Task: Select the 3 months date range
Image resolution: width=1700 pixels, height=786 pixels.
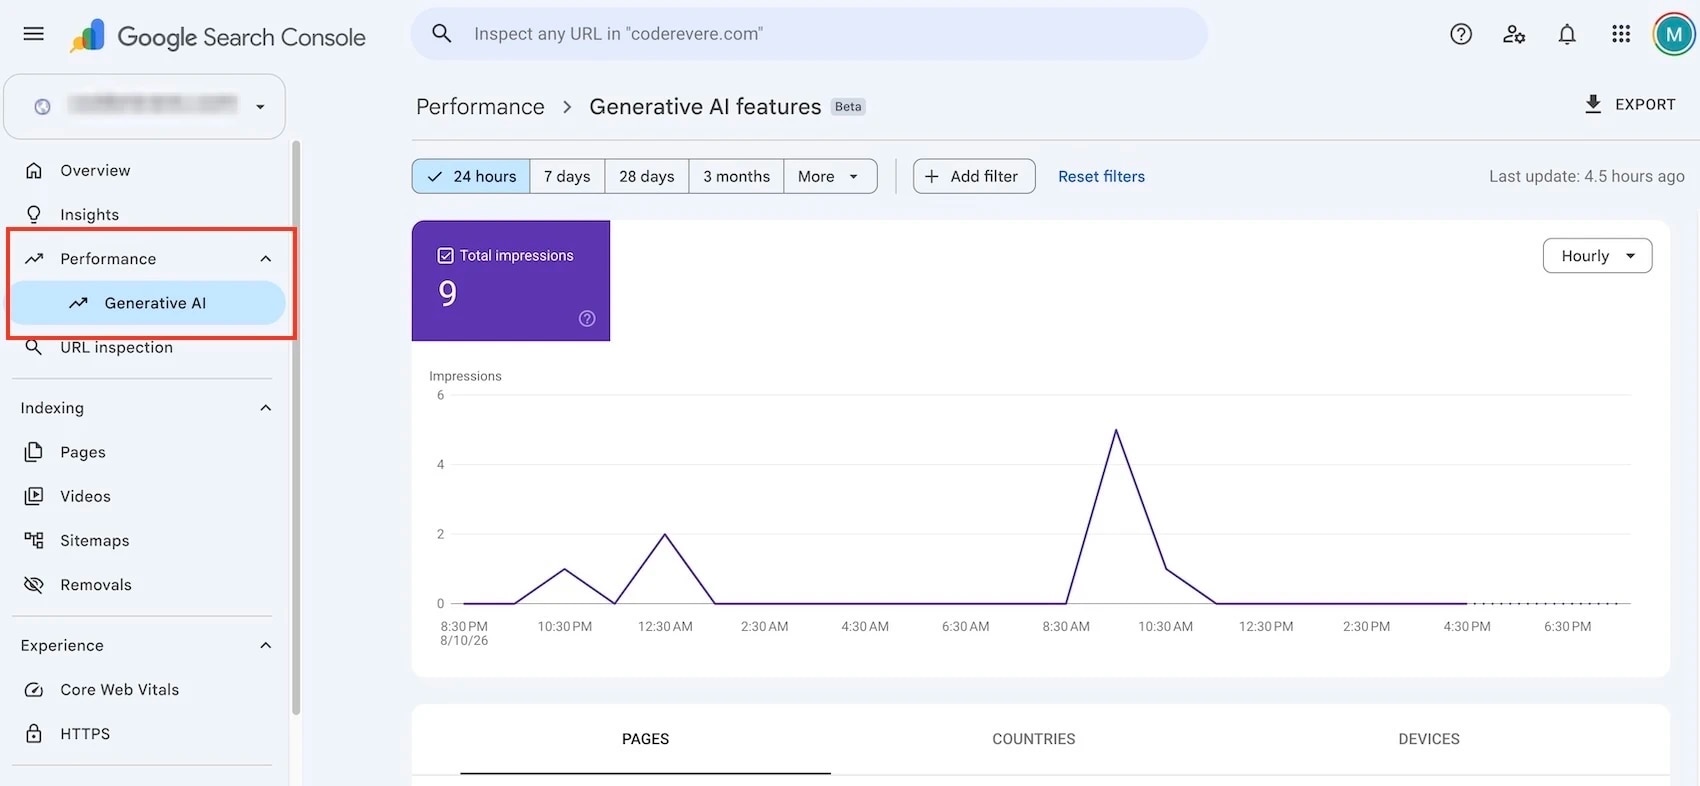Action: tap(736, 176)
